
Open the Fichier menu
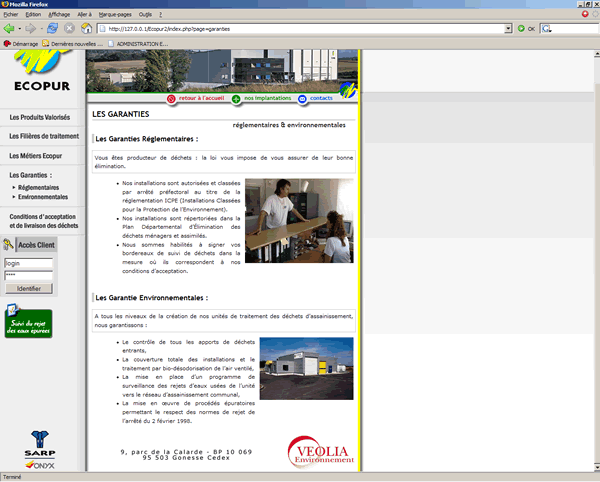pyautogui.click(x=11, y=15)
